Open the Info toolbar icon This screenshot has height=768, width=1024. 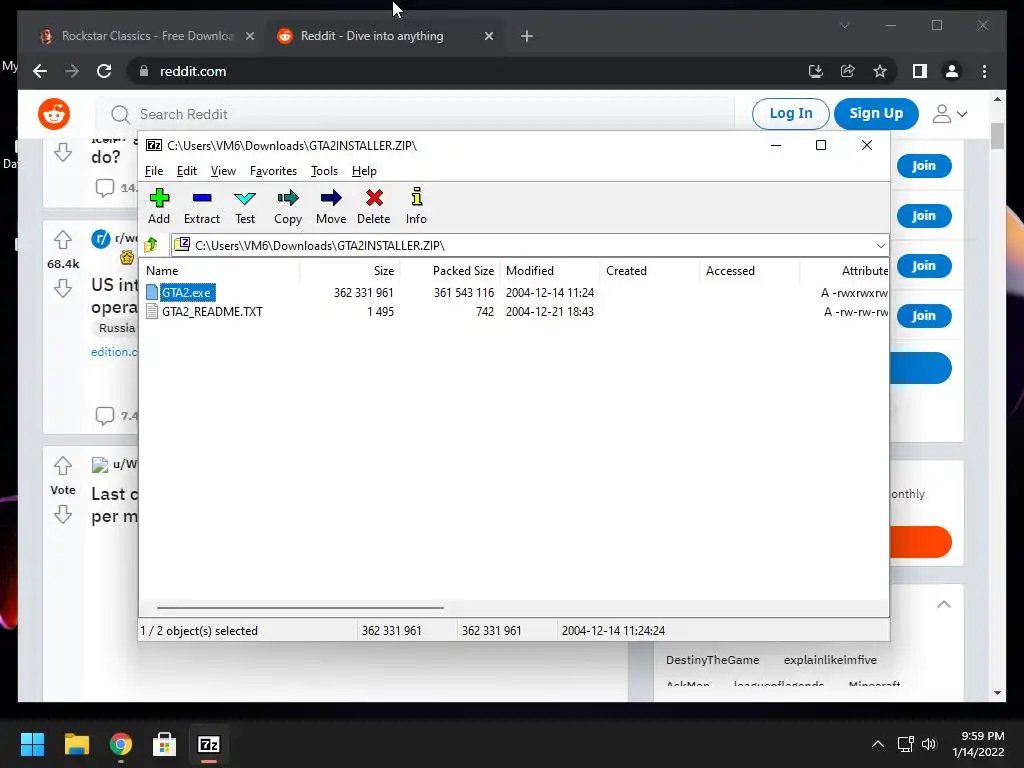pos(416,206)
